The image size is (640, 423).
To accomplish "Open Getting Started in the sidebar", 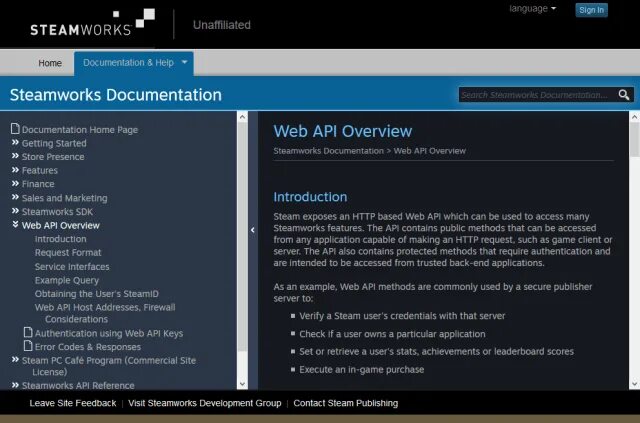I will point(54,143).
